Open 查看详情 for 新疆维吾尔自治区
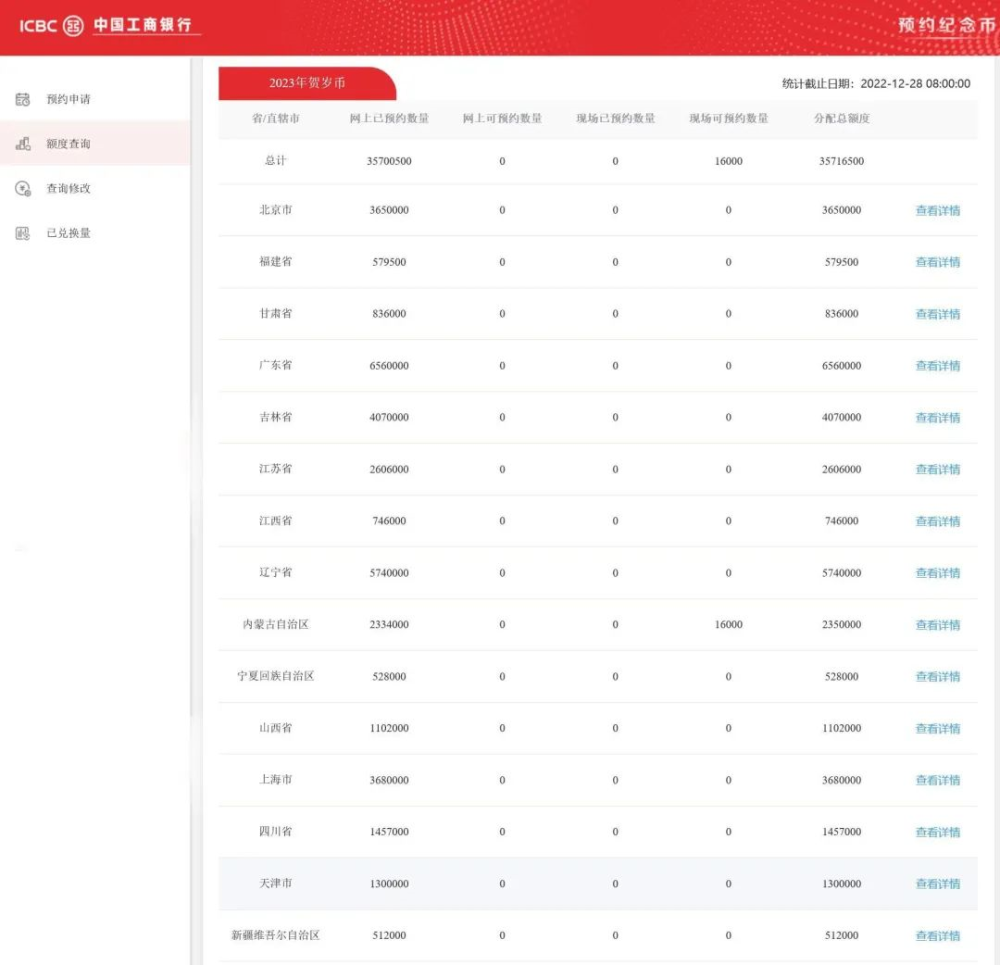Viewport: 1000px width, 965px height. [x=938, y=936]
